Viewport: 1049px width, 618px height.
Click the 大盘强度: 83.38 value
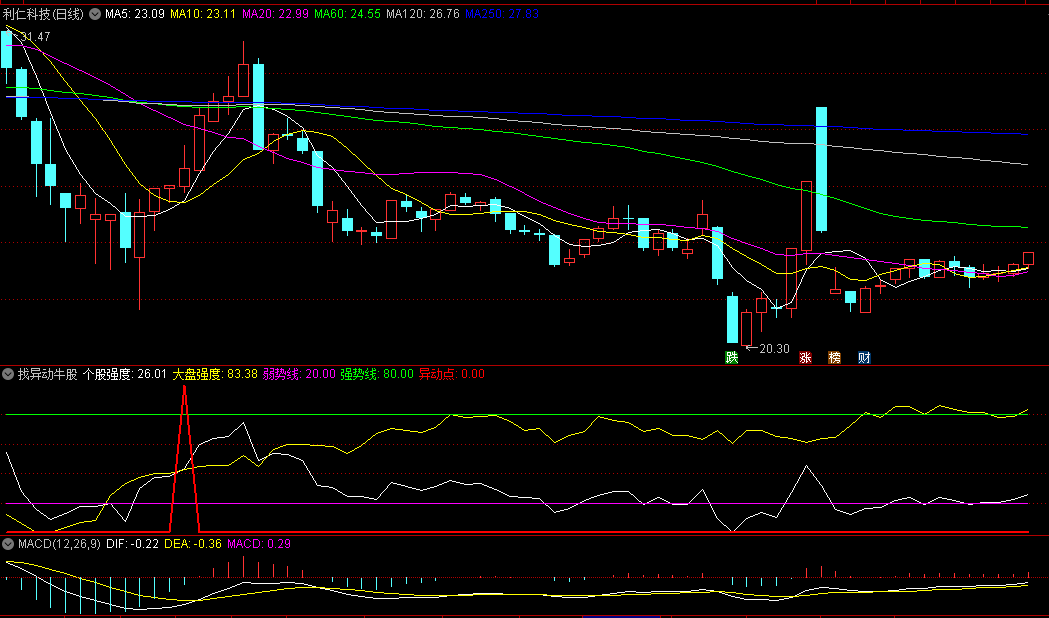click(x=215, y=374)
